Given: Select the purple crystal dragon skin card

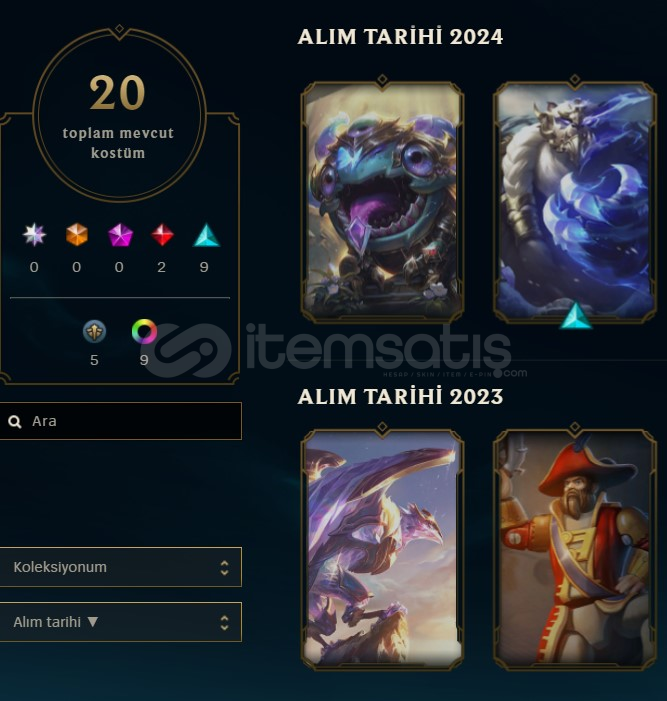Looking at the screenshot, I should click(x=382, y=549).
